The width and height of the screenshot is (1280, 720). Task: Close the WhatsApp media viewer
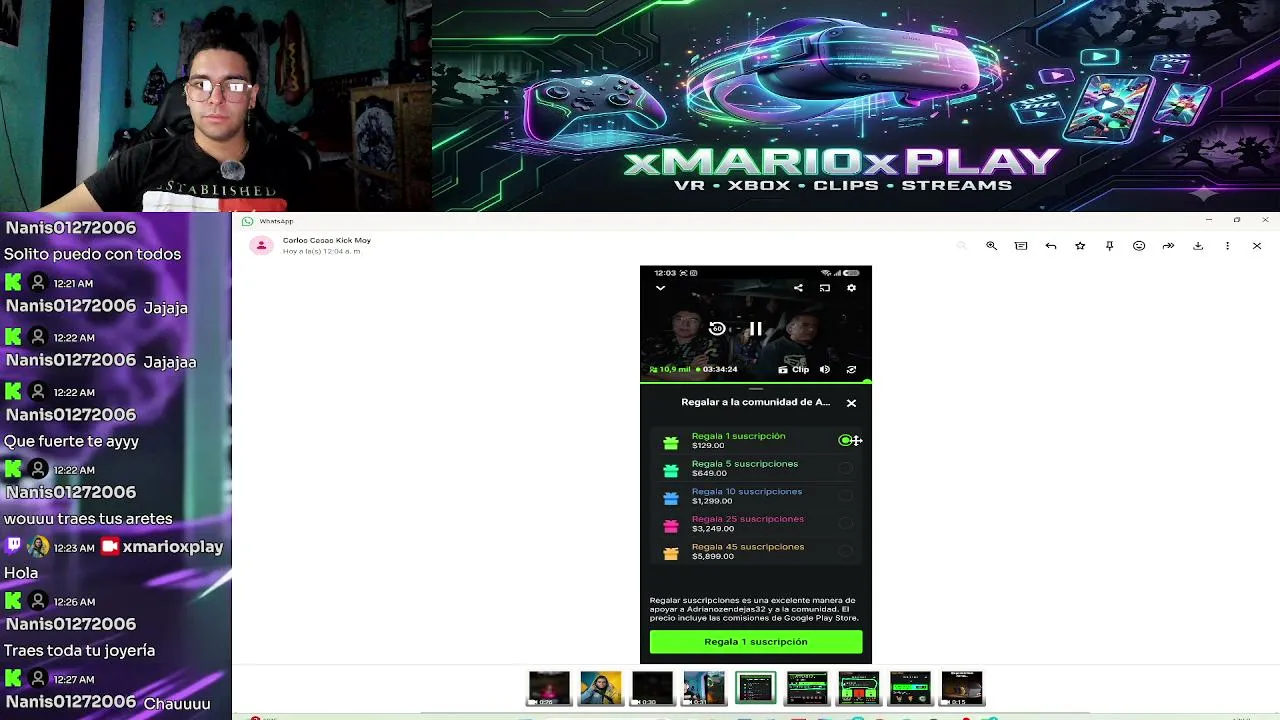[x=1257, y=246]
